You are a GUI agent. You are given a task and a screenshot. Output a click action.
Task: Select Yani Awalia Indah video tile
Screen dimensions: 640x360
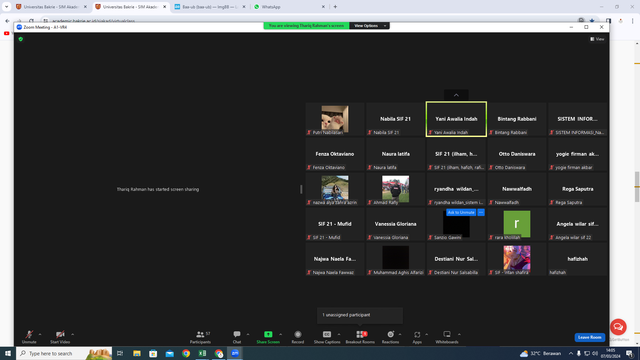456,119
